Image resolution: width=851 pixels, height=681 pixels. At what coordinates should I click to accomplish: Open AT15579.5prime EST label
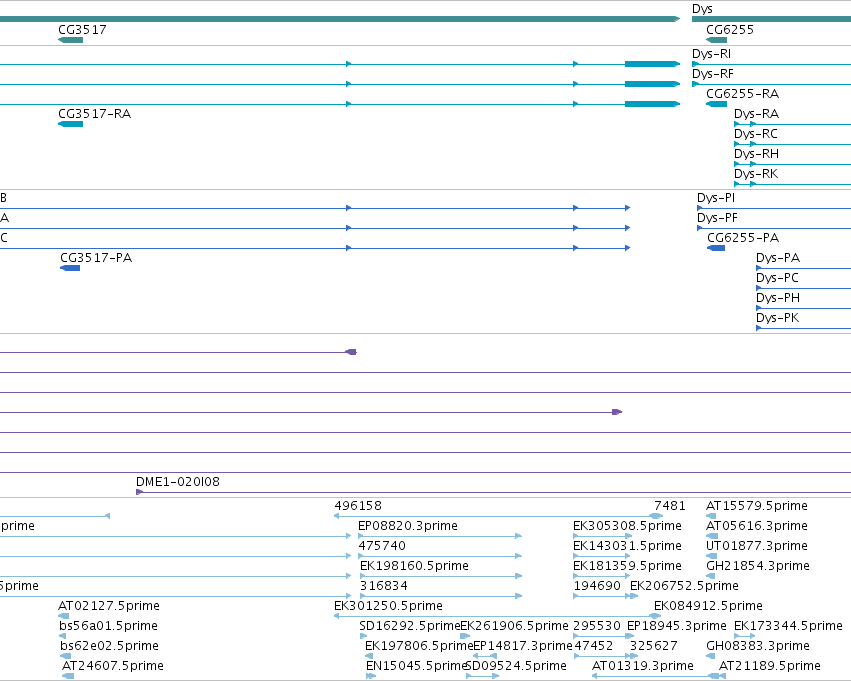tap(757, 506)
